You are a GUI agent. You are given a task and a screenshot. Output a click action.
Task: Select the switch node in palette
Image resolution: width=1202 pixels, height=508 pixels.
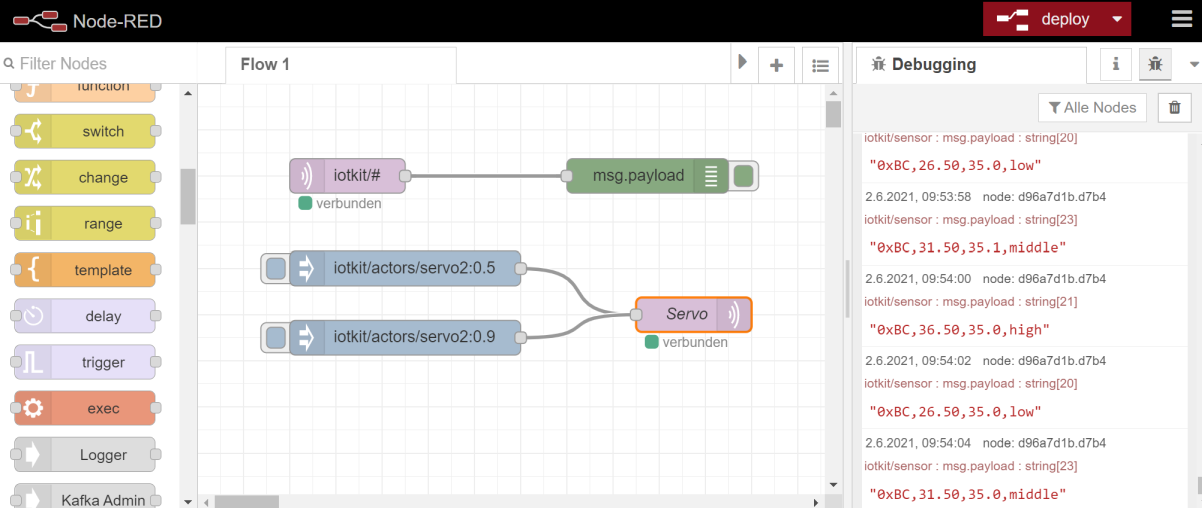tap(85, 131)
